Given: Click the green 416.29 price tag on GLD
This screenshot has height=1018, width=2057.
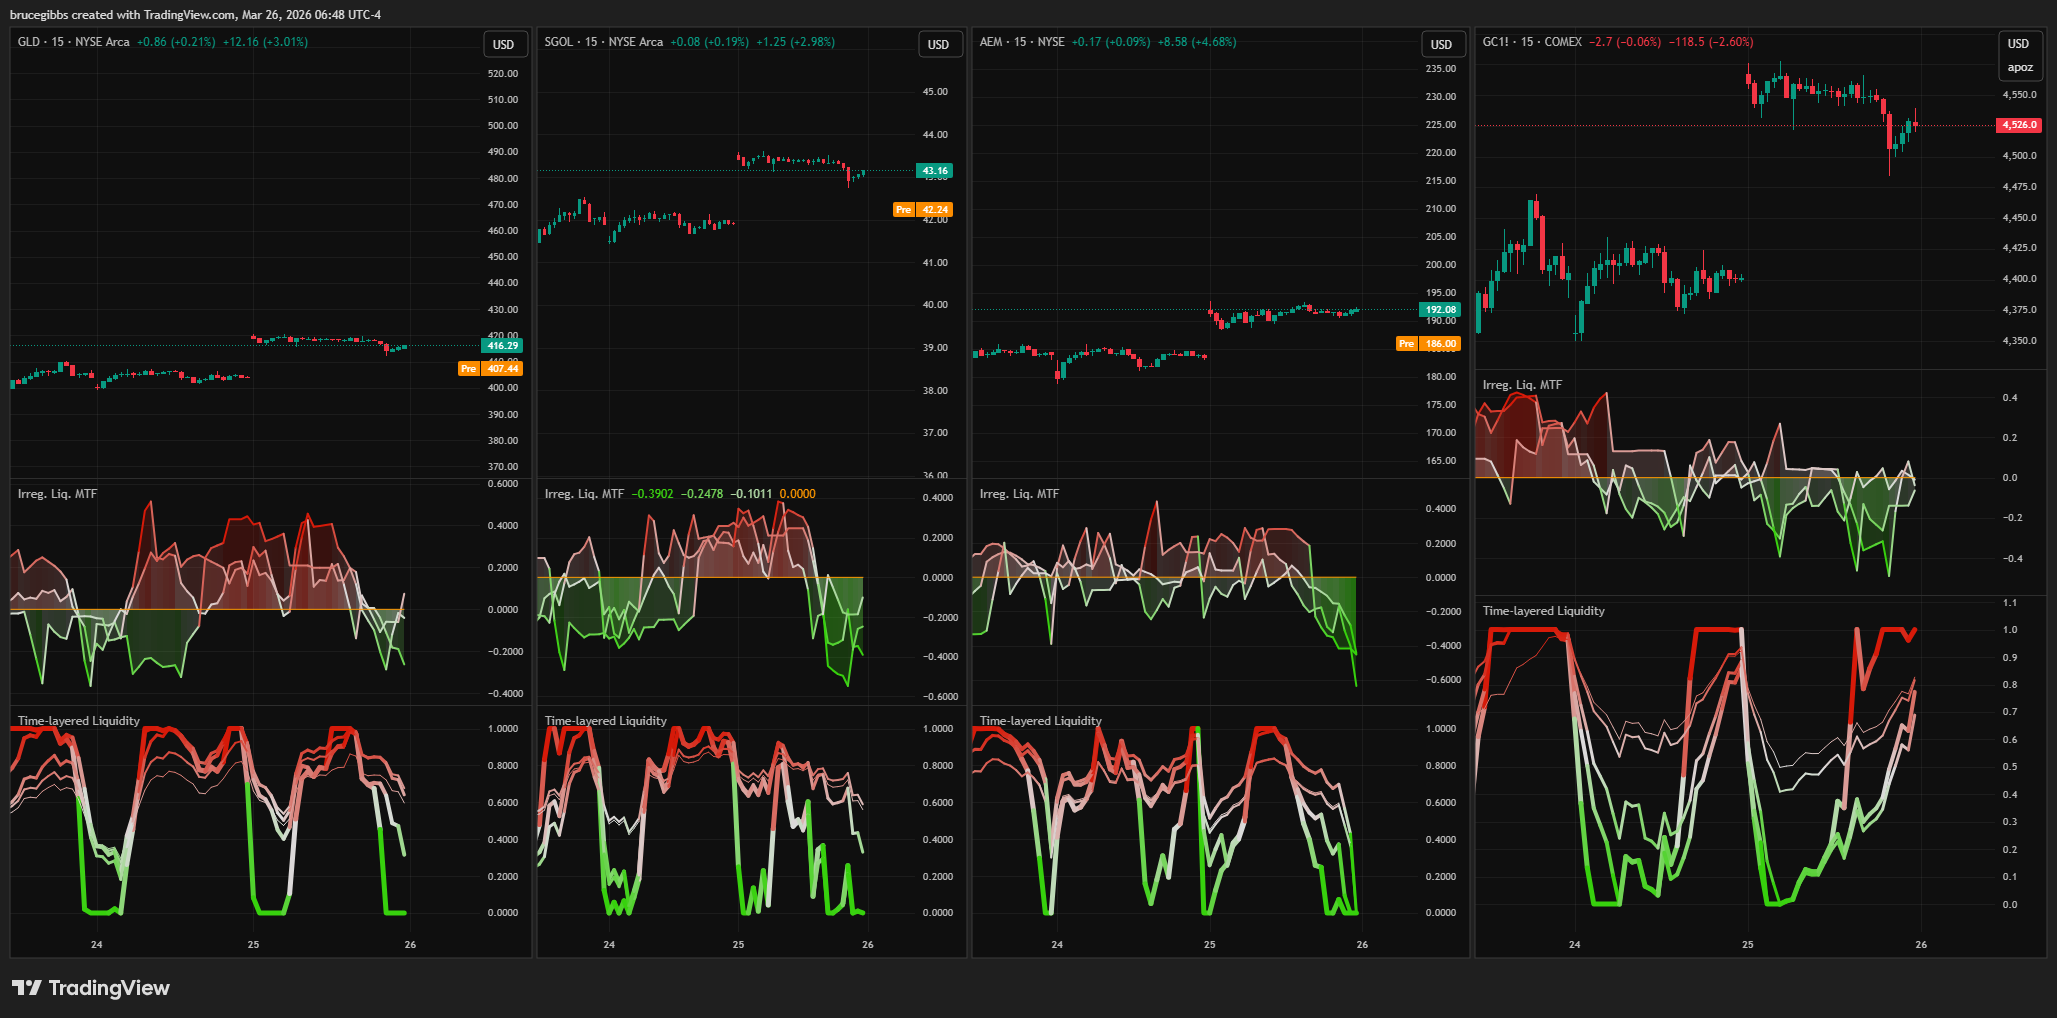Looking at the screenshot, I should click(x=503, y=346).
